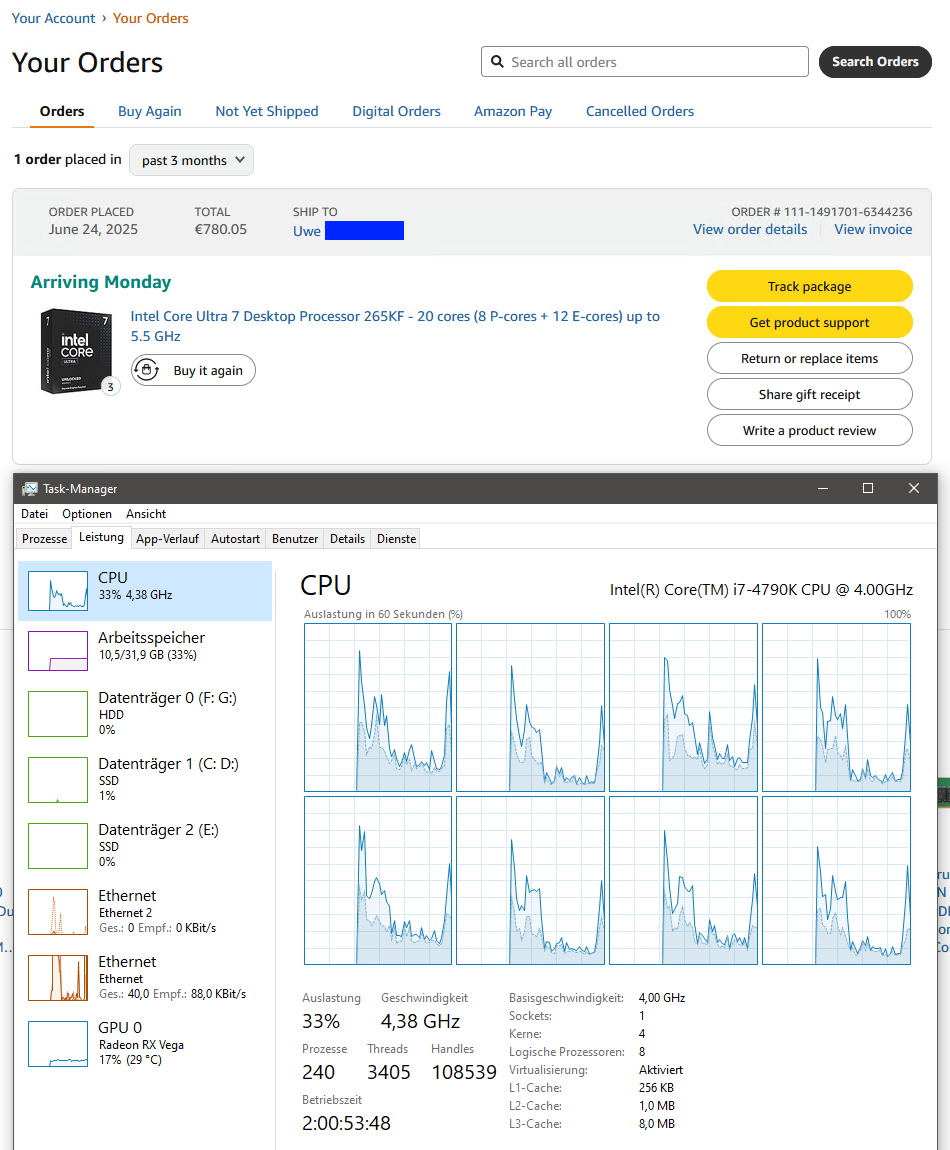Click the €780.05 order total

[x=221, y=229]
